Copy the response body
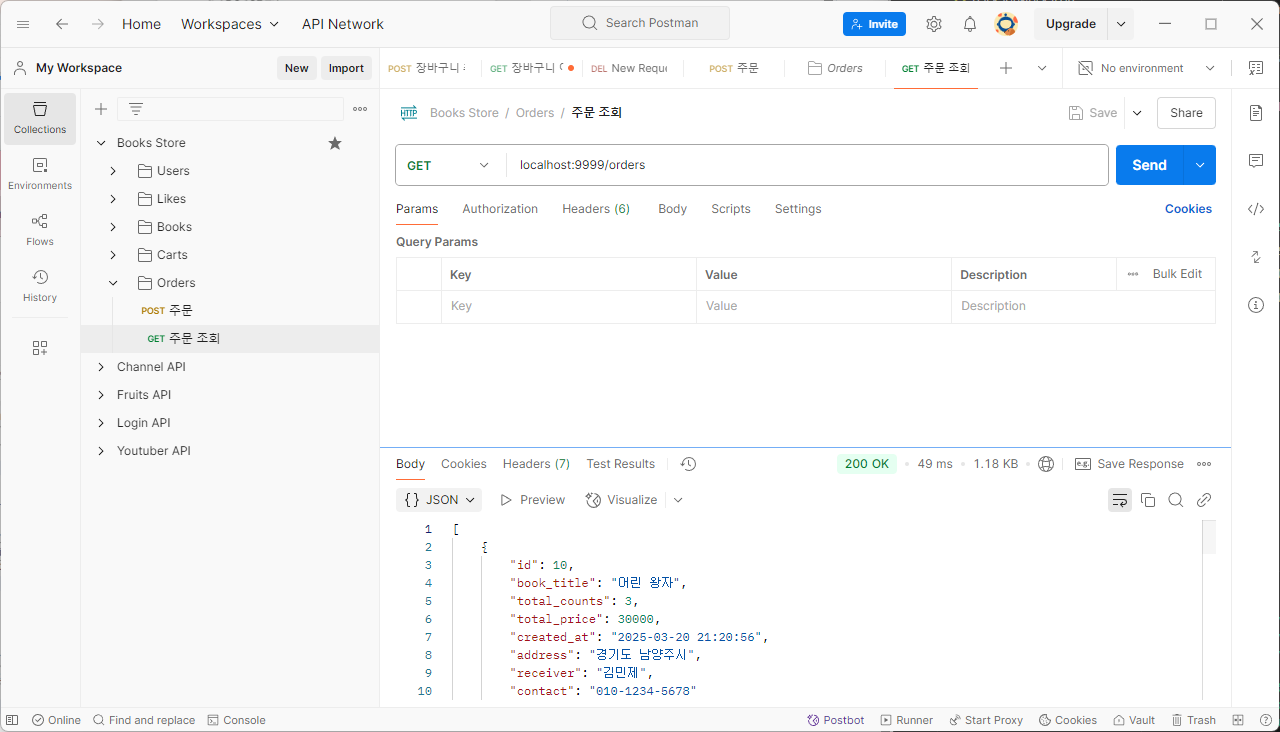1280x732 pixels. (1148, 500)
